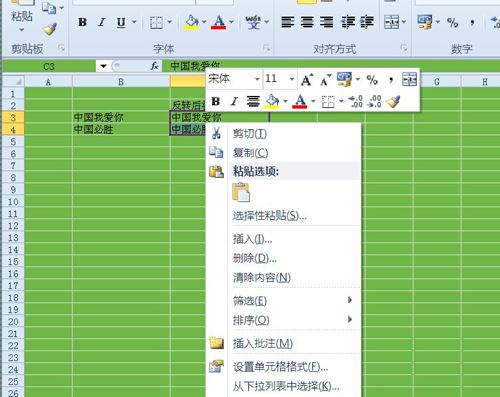Viewport: 500px width, 397px height.
Task: Choose 插入批注(M) insert comment
Action: [x=283, y=343]
